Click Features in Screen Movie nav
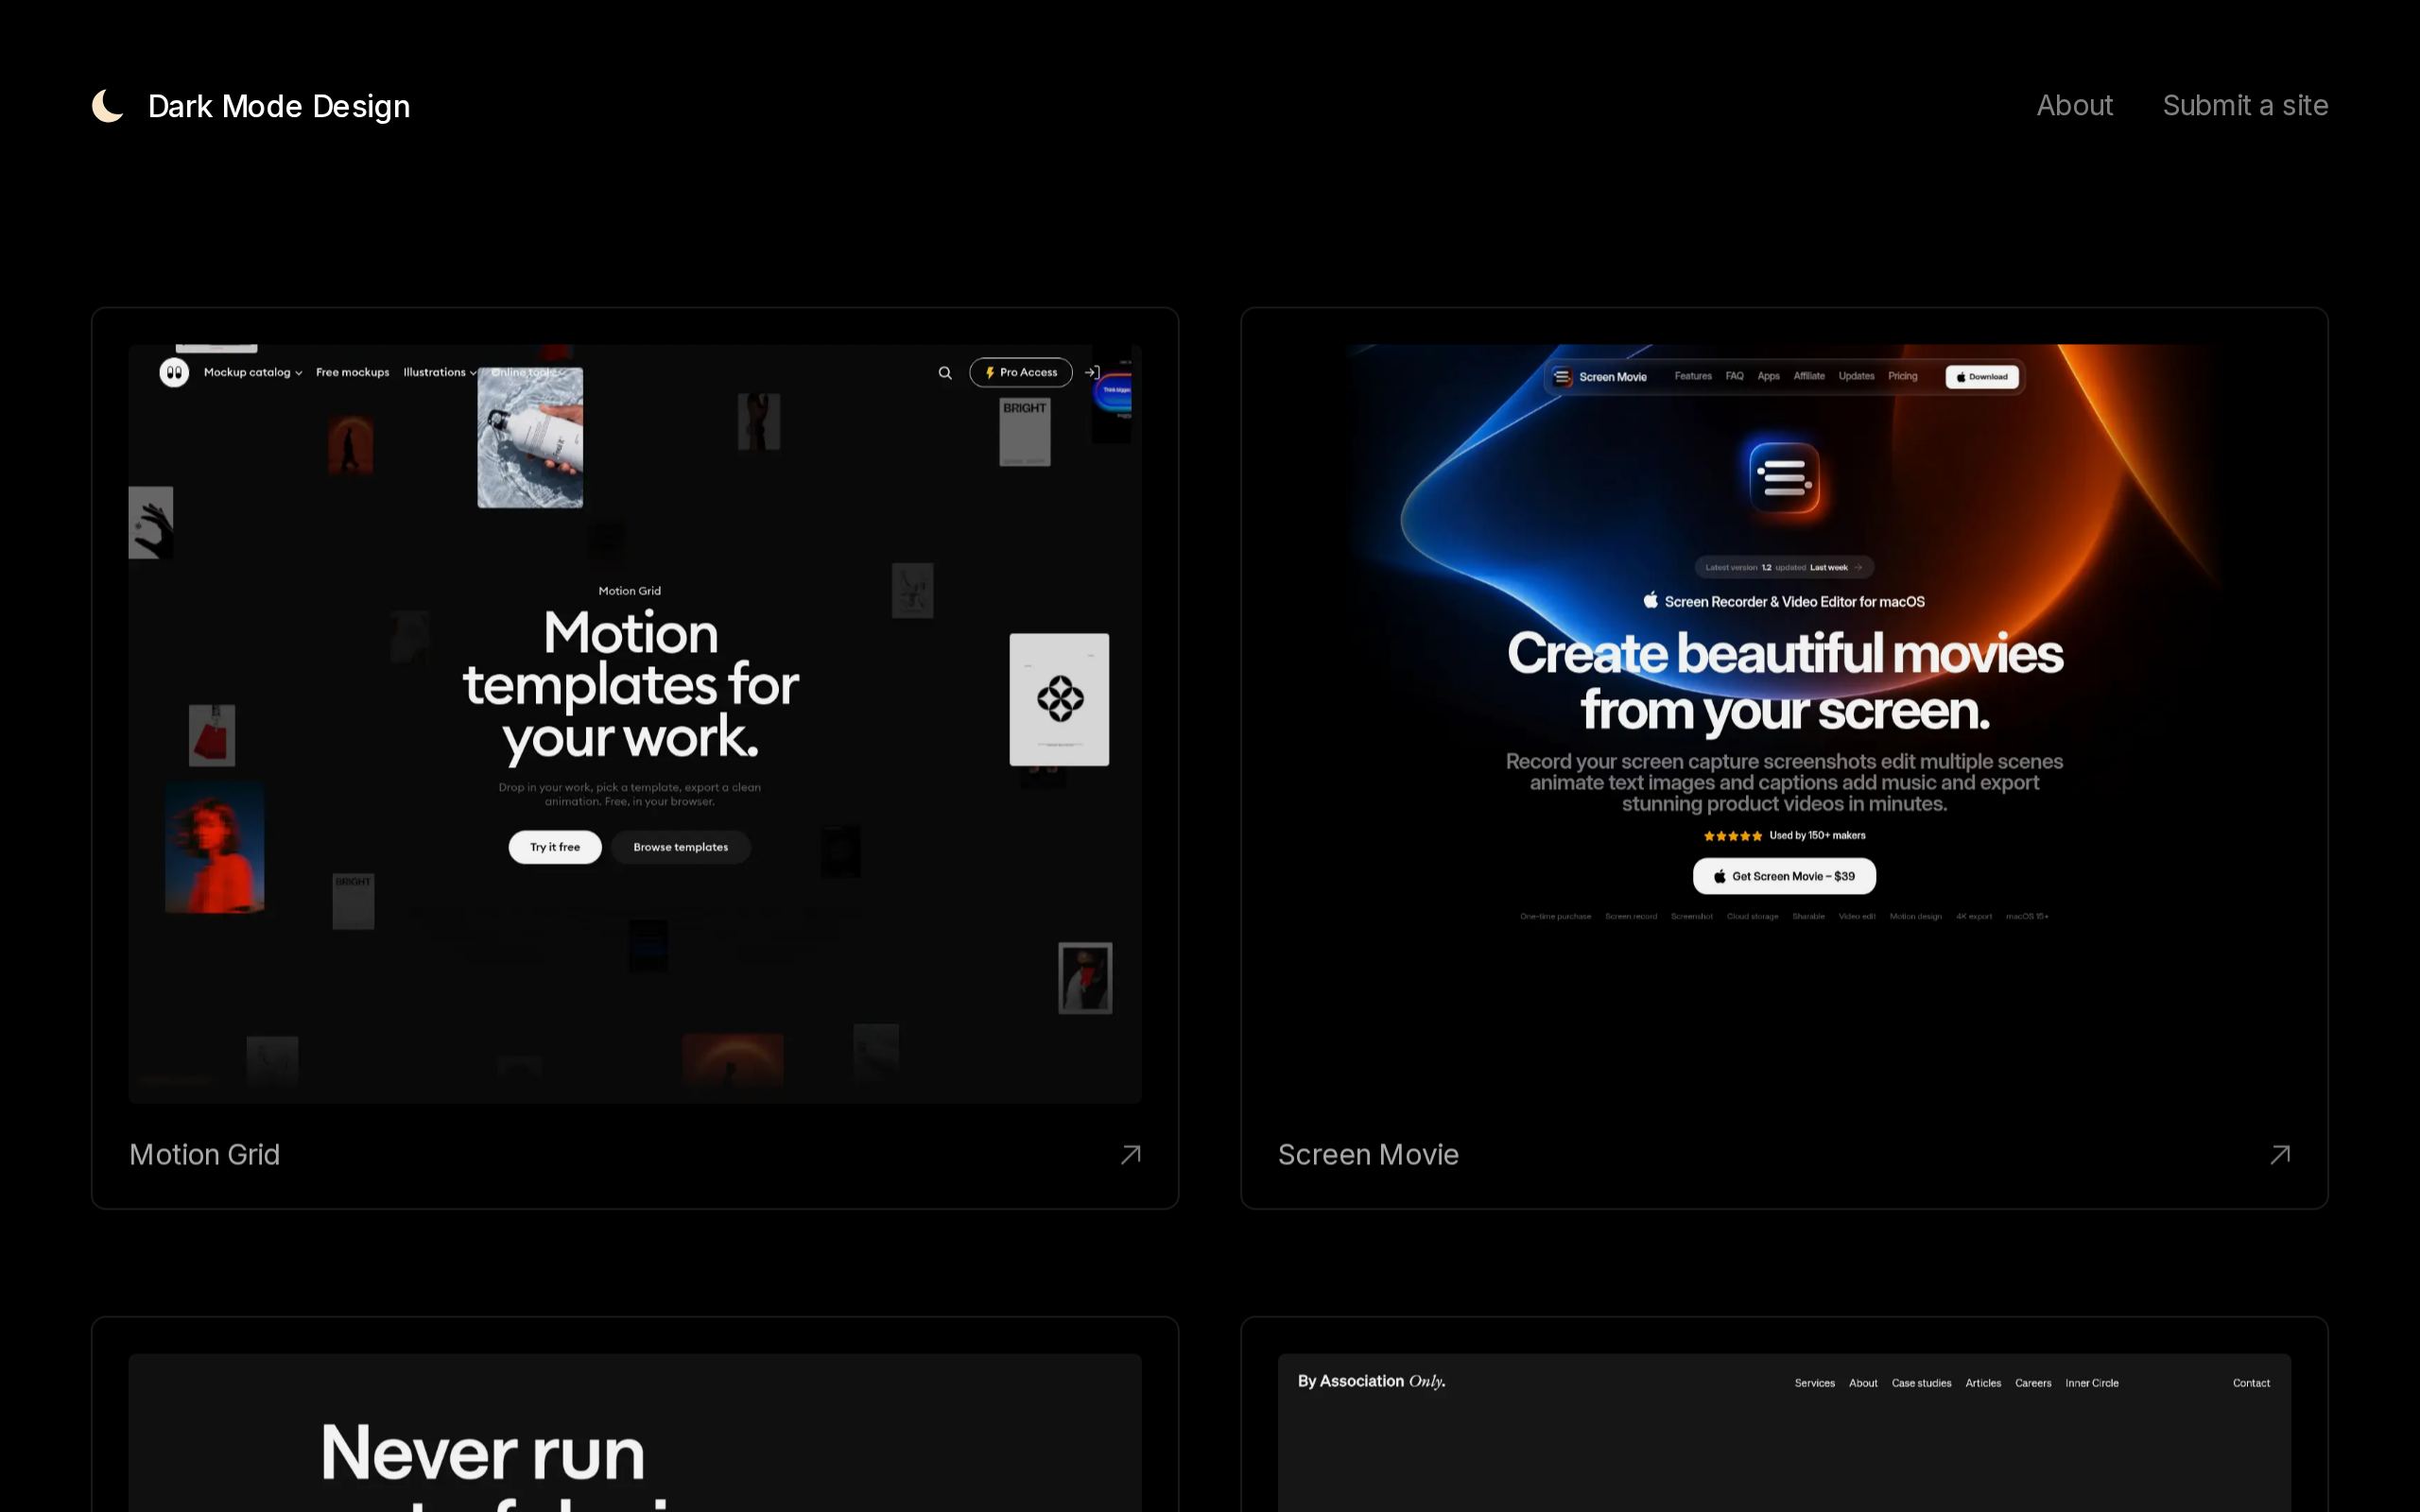This screenshot has width=2420, height=1512. (1693, 376)
